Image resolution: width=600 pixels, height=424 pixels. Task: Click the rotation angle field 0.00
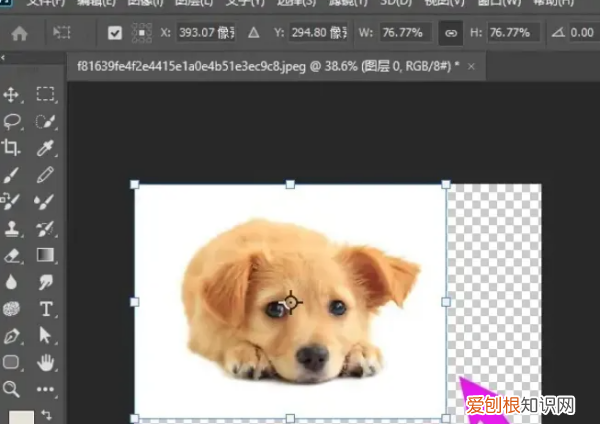(583, 33)
